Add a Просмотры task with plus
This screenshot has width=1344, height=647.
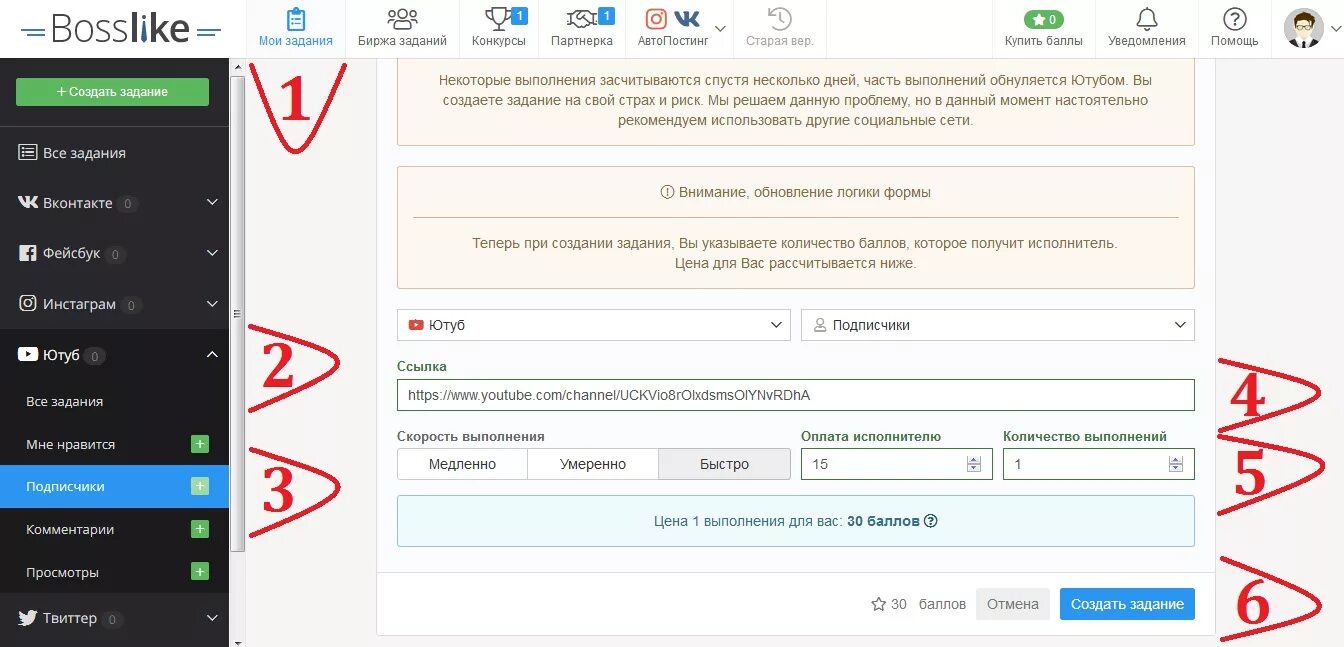[x=200, y=572]
